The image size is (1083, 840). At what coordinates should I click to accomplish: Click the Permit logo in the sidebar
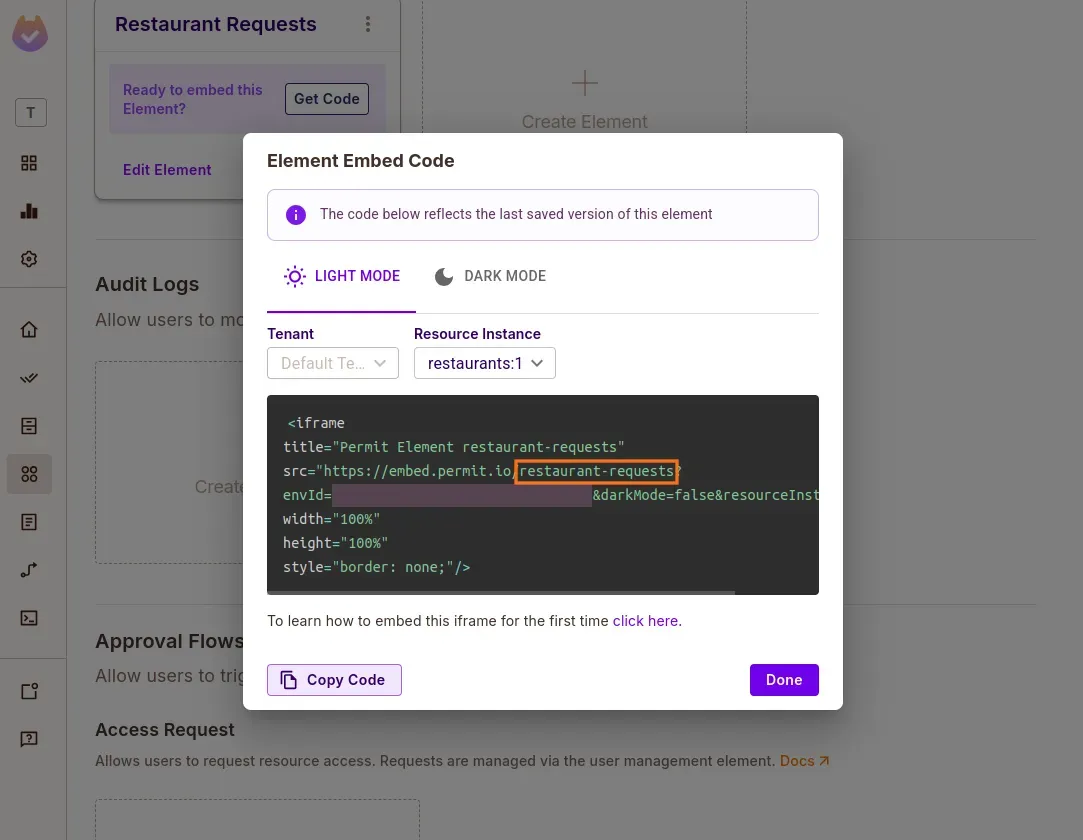tap(30, 33)
